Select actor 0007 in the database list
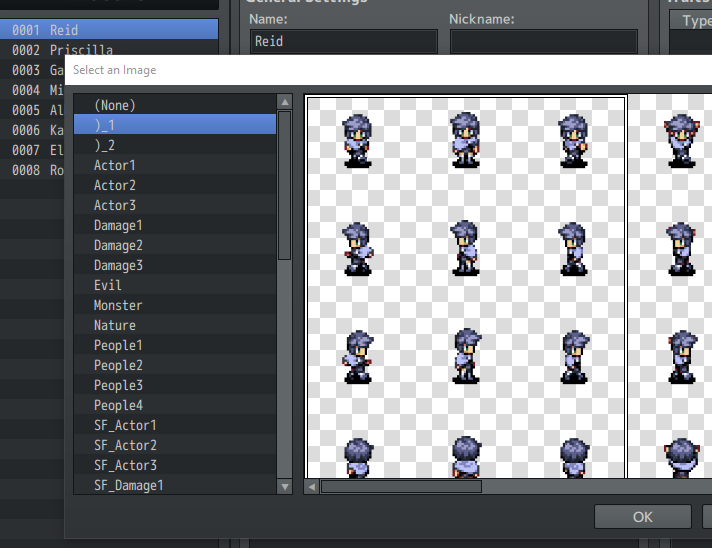The width and height of the screenshot is (712, 548). coord(32,149)
